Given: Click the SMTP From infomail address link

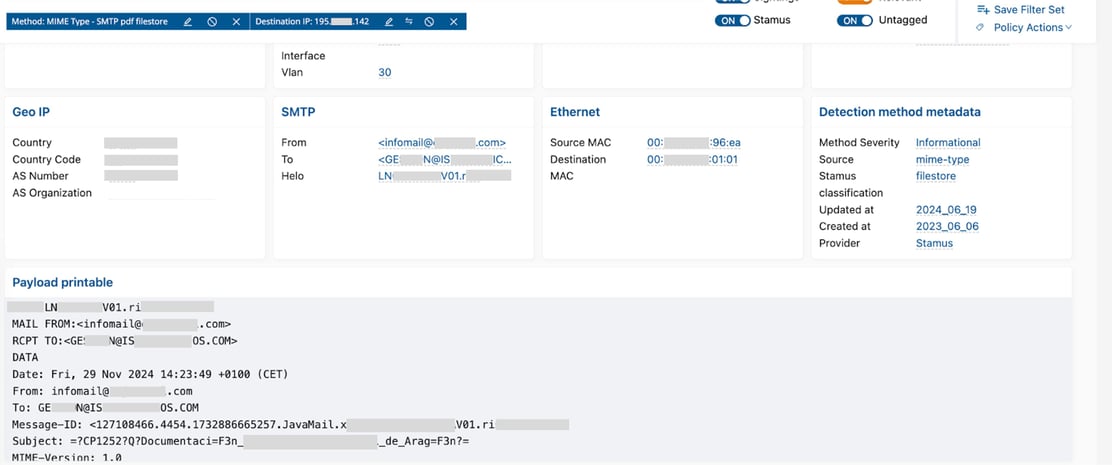Looking at the screenshot, I should 442,142.
